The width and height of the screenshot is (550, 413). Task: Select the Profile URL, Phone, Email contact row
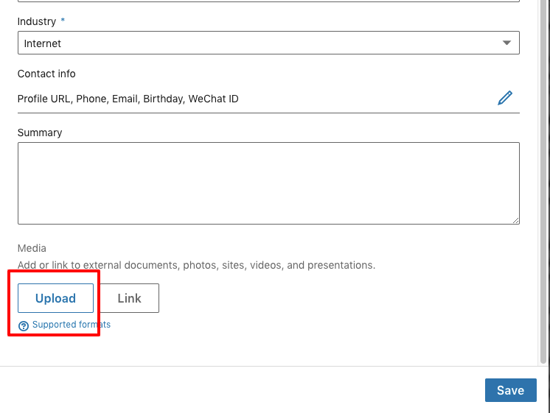[269, 99]
